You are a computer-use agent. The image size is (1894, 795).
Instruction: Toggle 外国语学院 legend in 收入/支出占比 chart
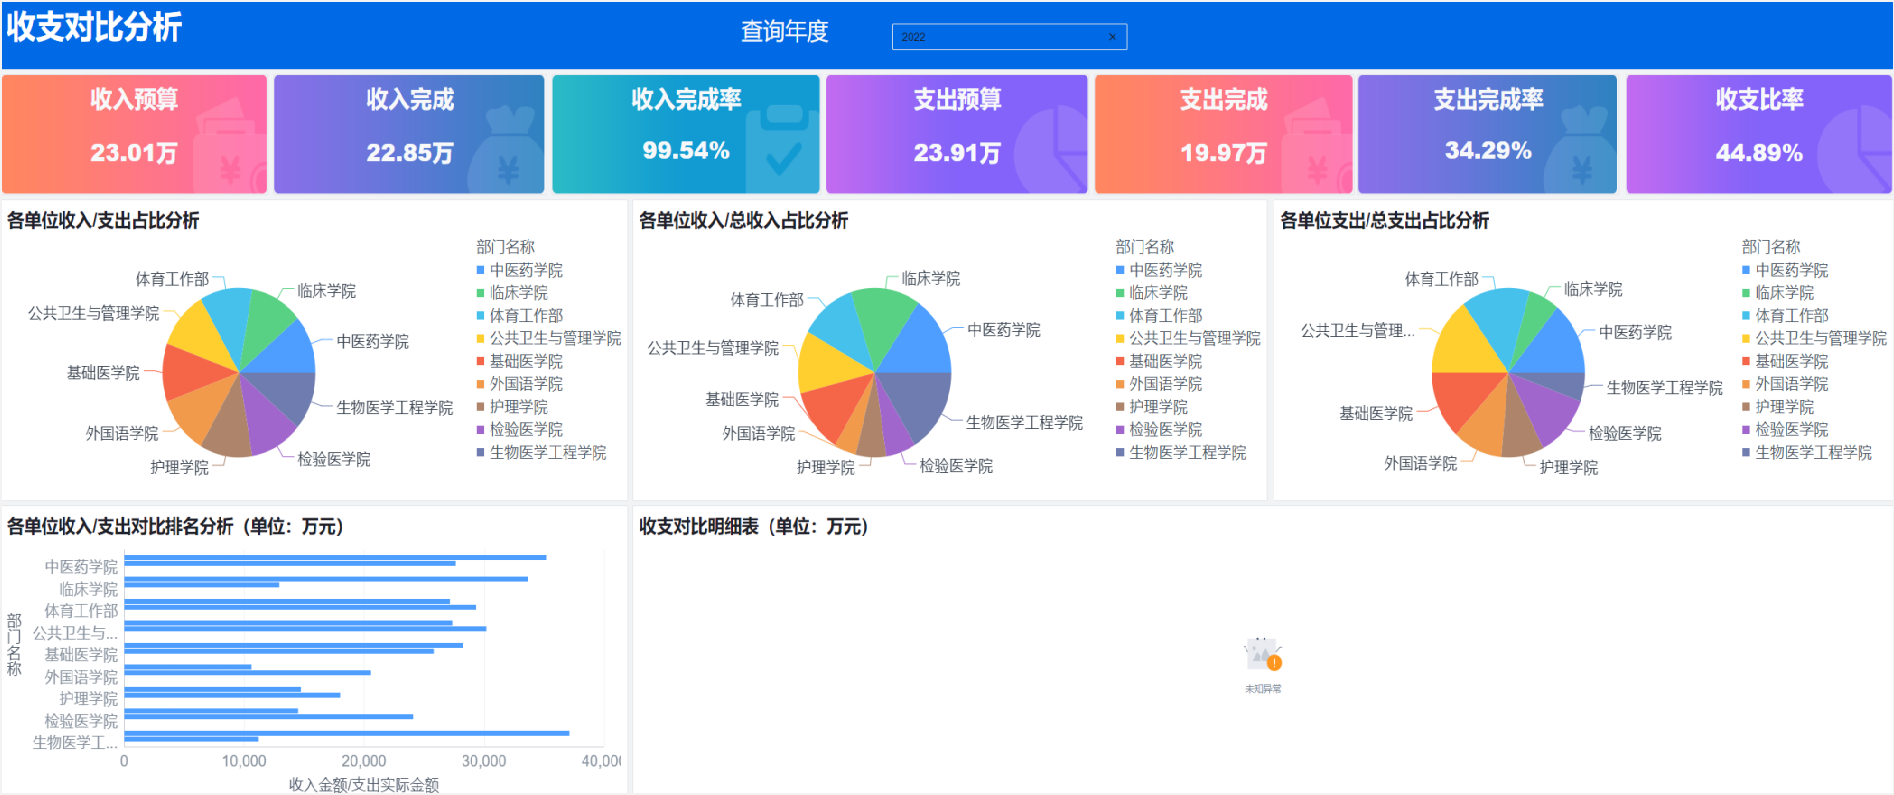click(520, 384)
